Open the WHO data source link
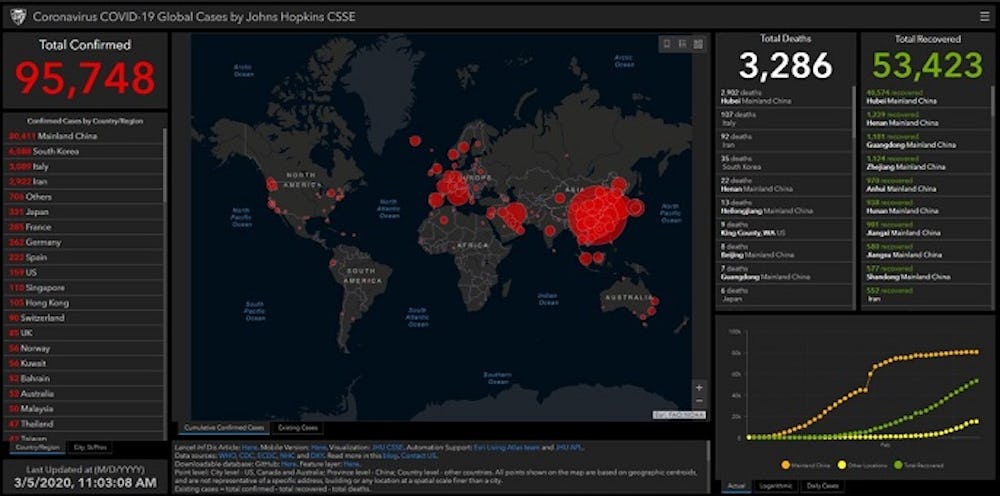The height and width of the screenshot is (496, 1000). (228, 456)
